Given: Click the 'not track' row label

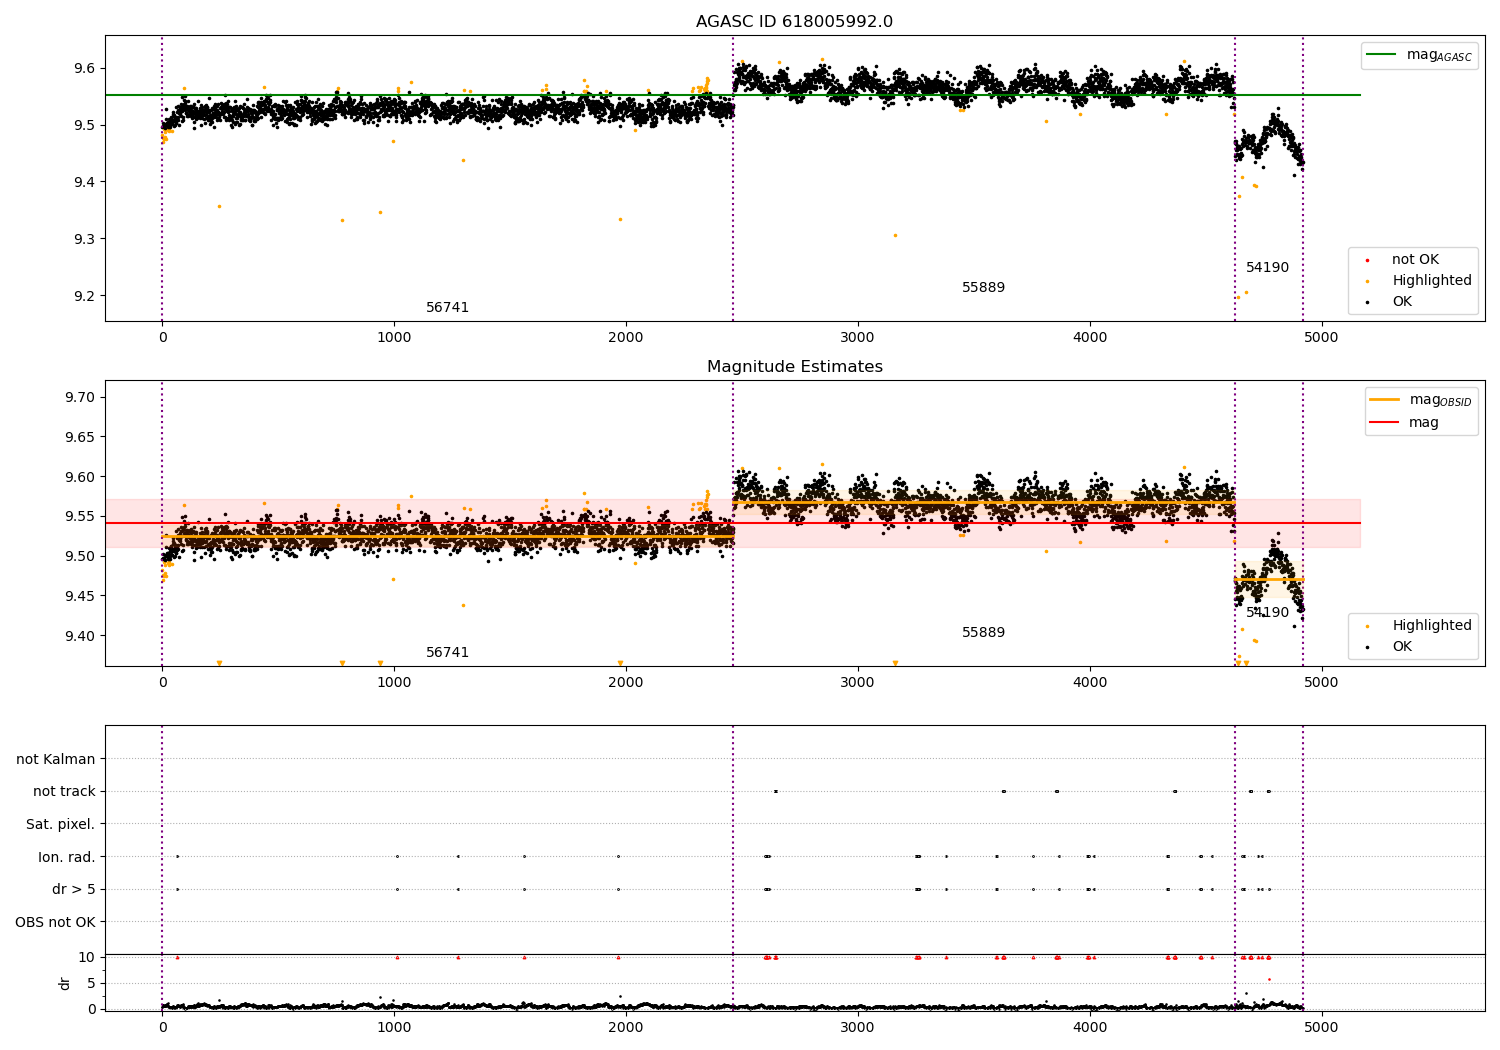Looking at the screenshot, I should (64, 792).
